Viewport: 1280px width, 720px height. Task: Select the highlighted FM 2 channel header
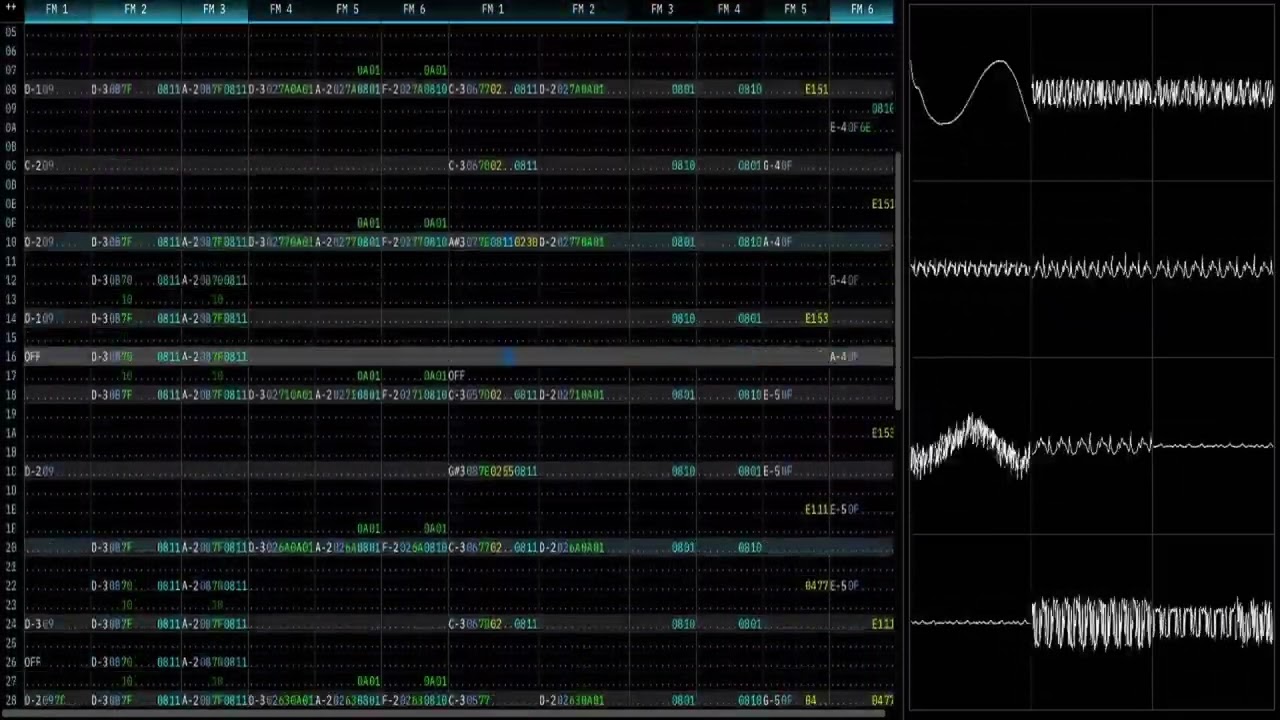click(136, 9)
